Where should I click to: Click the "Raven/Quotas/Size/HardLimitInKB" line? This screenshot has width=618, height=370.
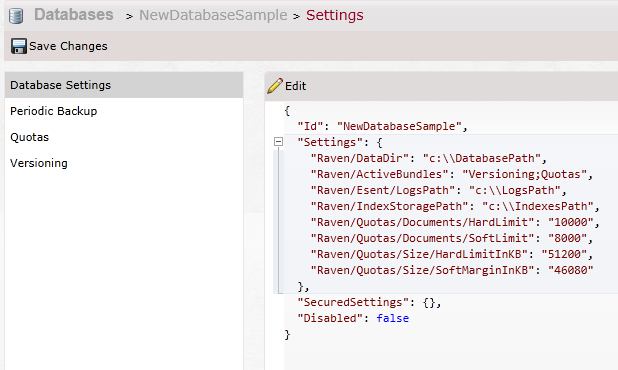(452, 255)
